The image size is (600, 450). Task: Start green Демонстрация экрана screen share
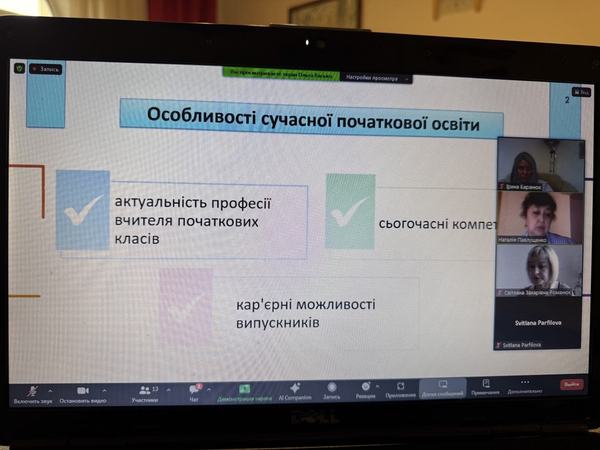click(243, 389)
